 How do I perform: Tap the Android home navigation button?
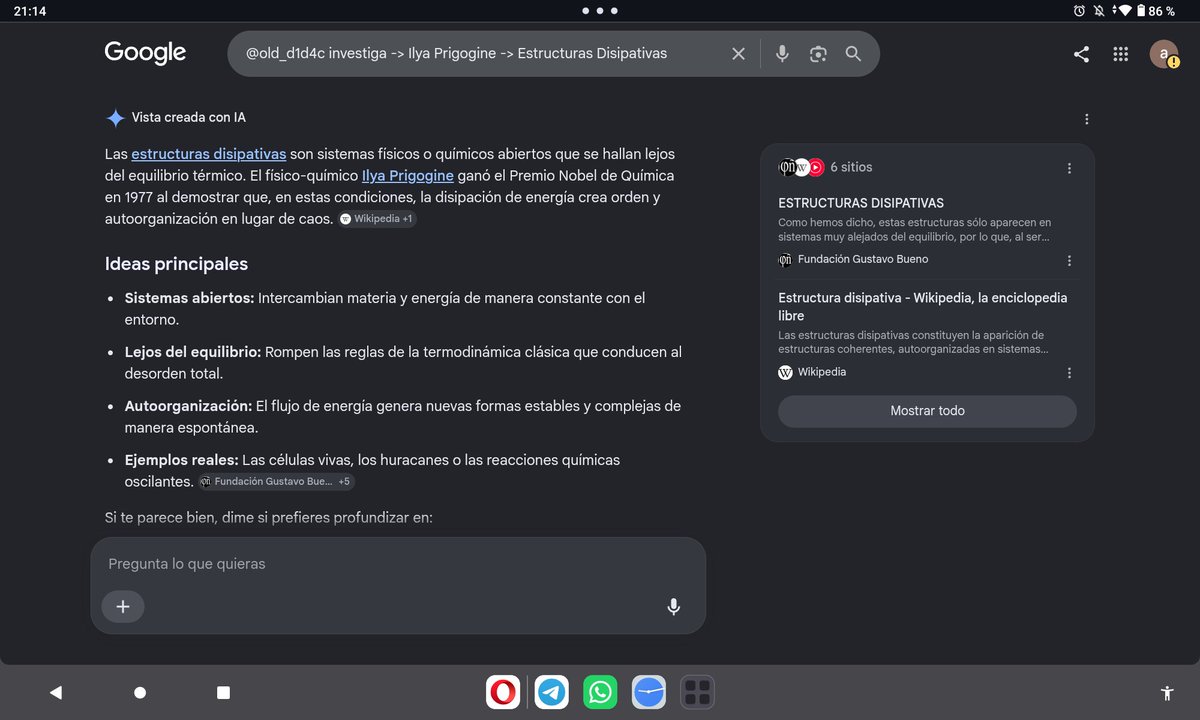pyautogui.click(x=140, y=693)
